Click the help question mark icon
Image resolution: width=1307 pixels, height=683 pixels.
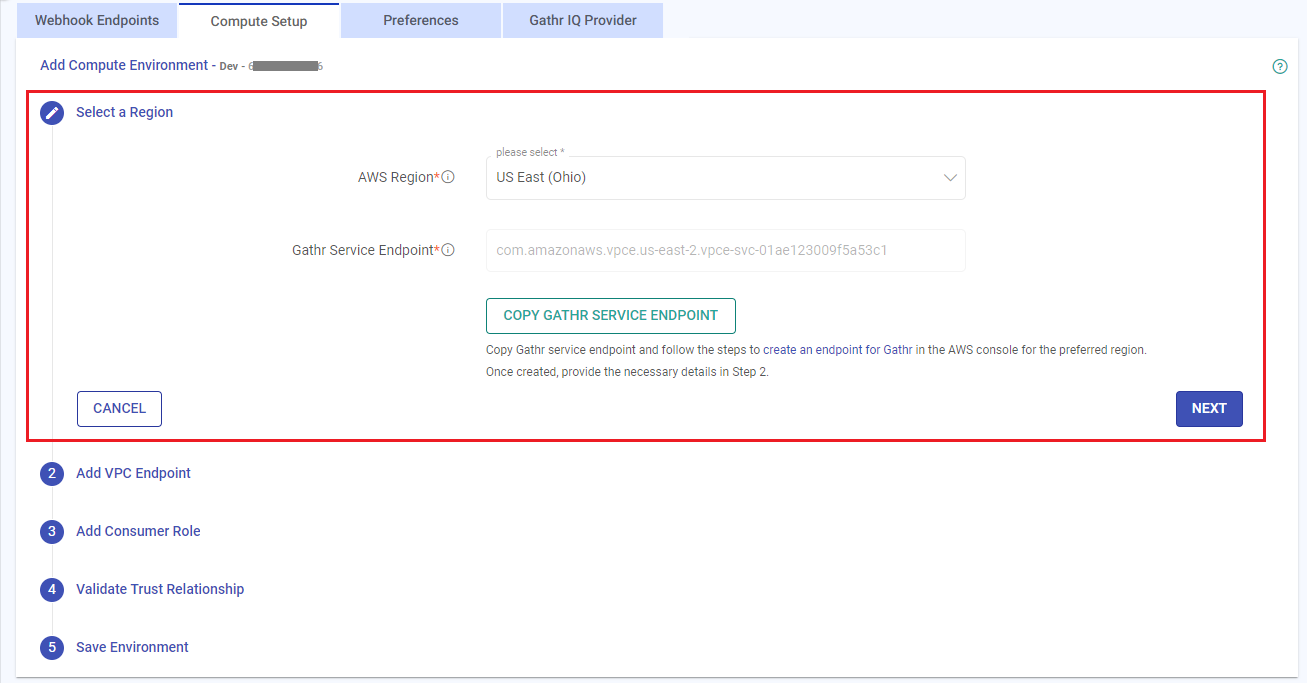pyautogui.click(x=1279, y=67)
